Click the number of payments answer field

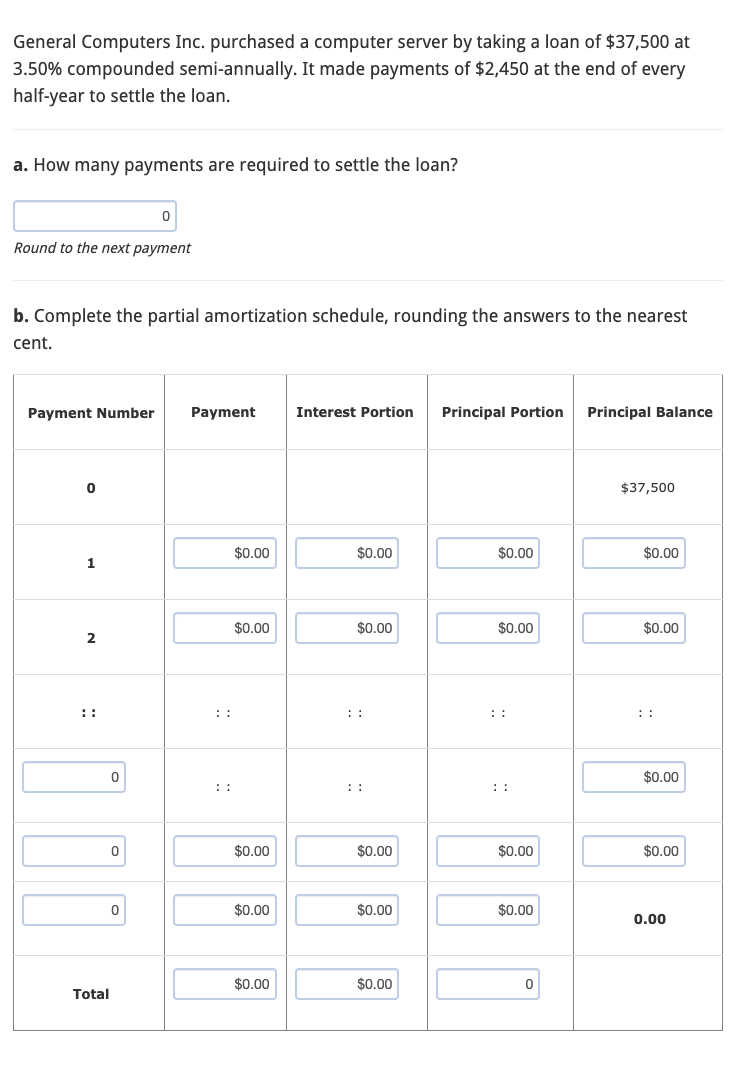pos(95,215)
